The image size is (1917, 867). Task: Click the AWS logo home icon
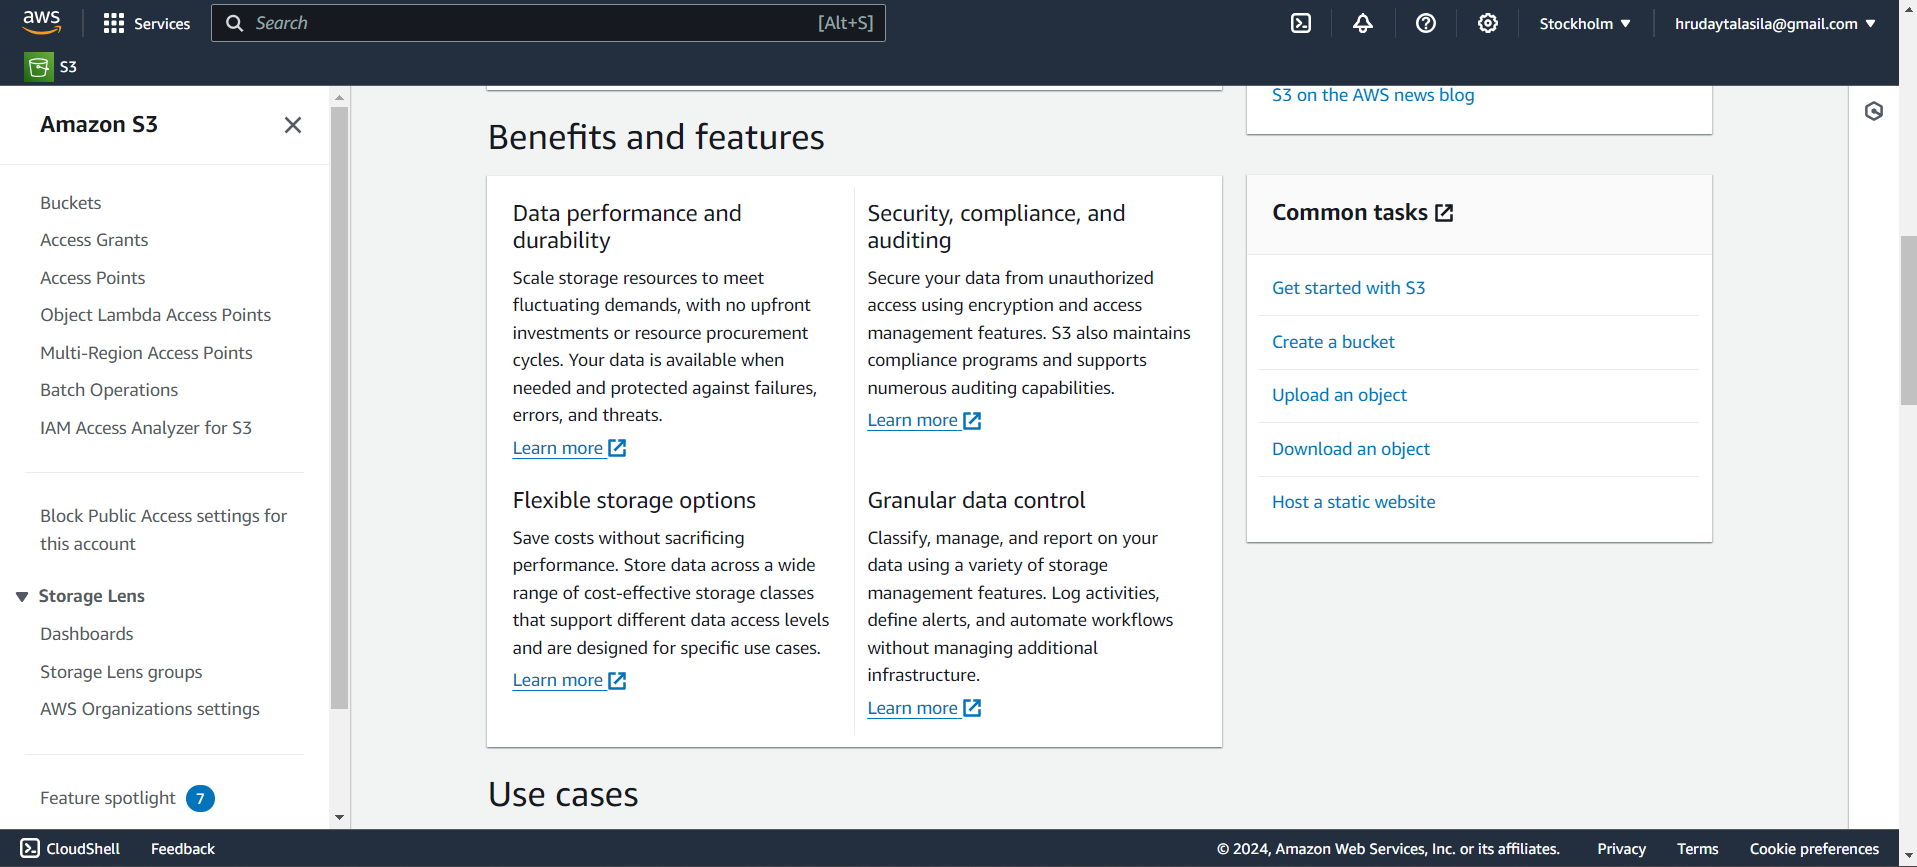pyautogui.click(x=42, y=22)
